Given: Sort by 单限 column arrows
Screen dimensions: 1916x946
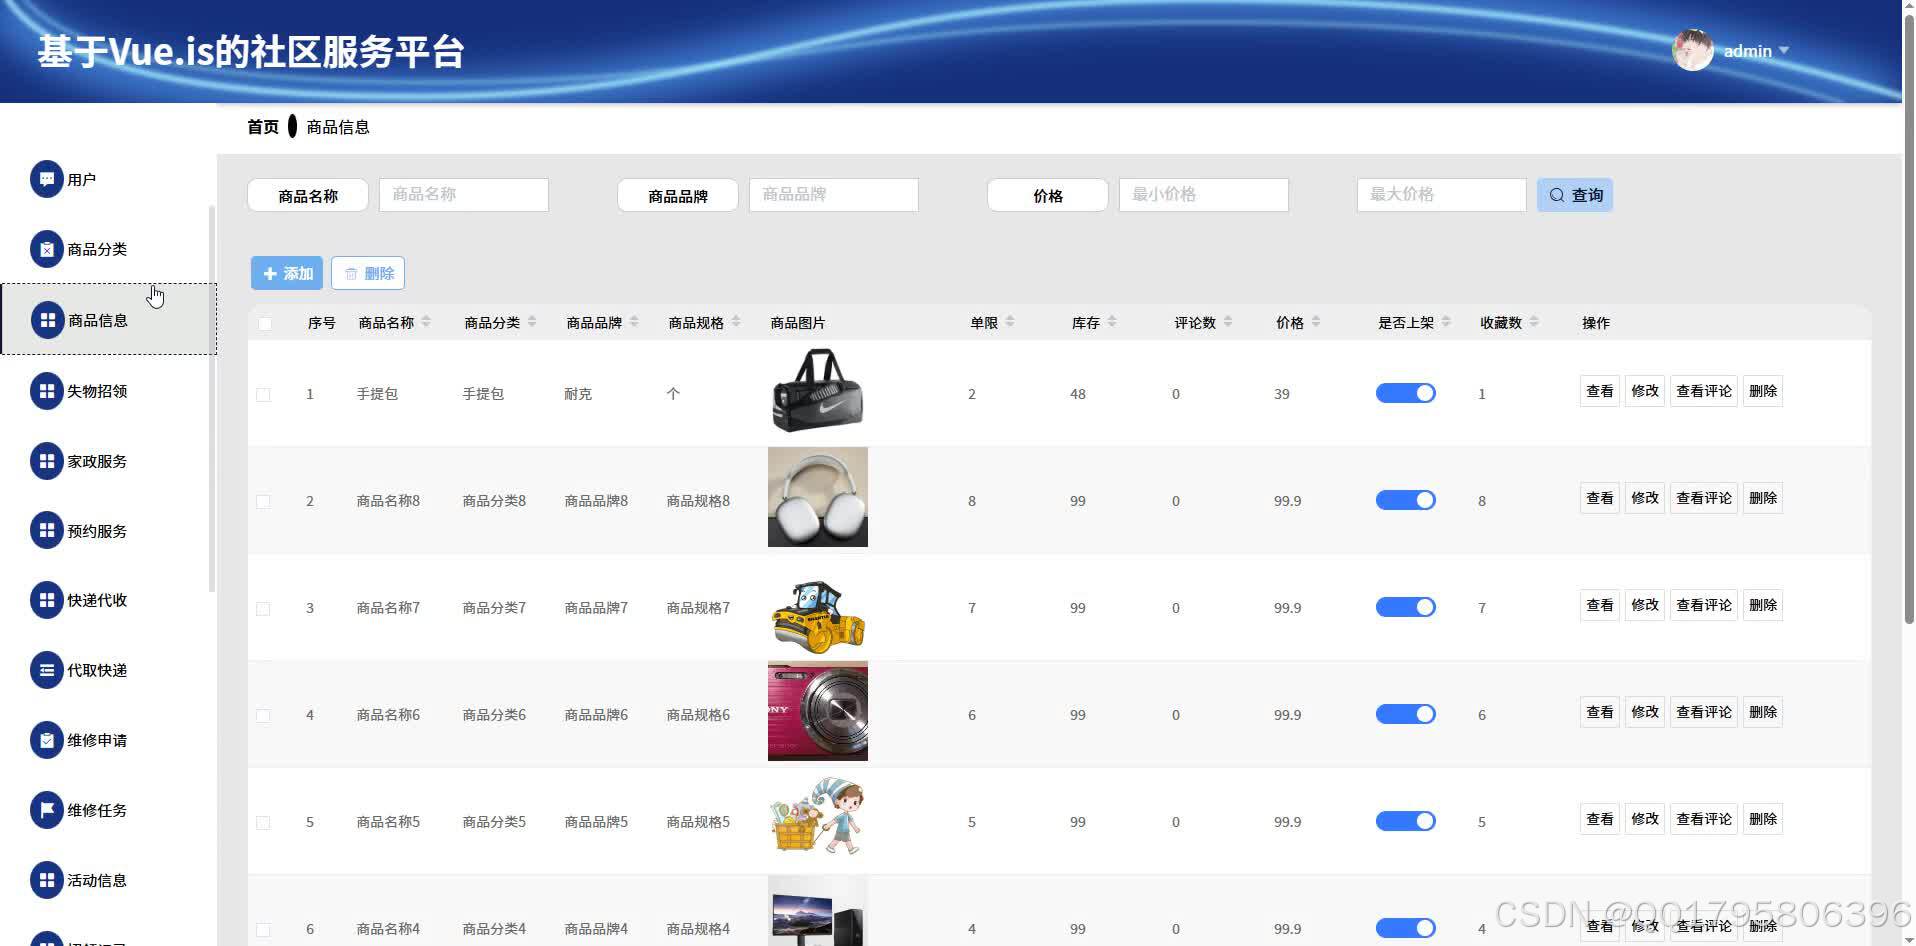Looking at the screenshot, I should pos(1010,322).
